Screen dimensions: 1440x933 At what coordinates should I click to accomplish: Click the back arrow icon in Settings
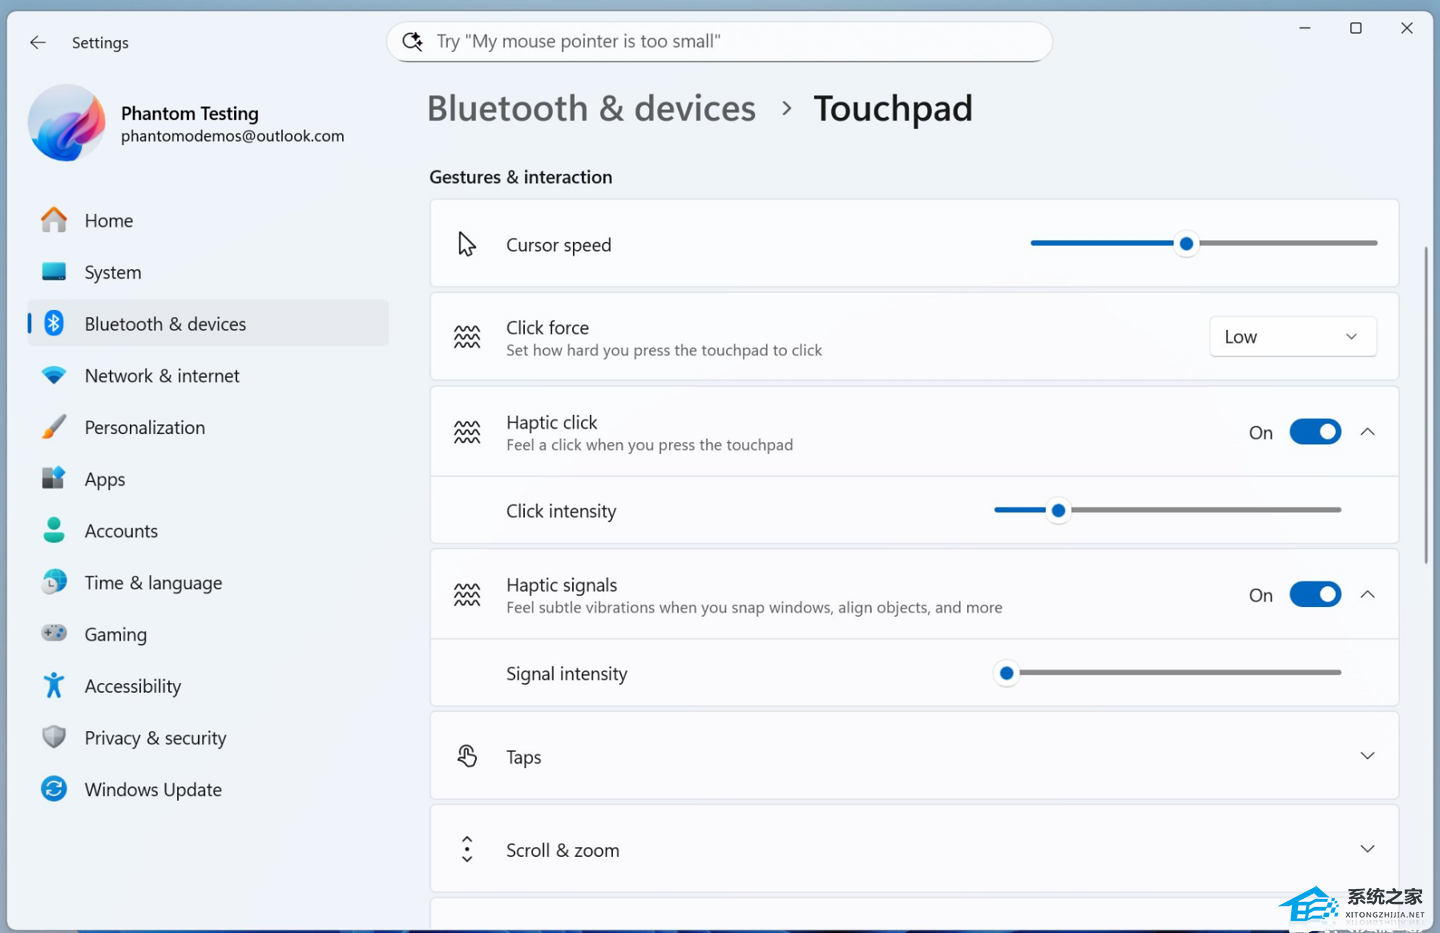coord(38,42)
